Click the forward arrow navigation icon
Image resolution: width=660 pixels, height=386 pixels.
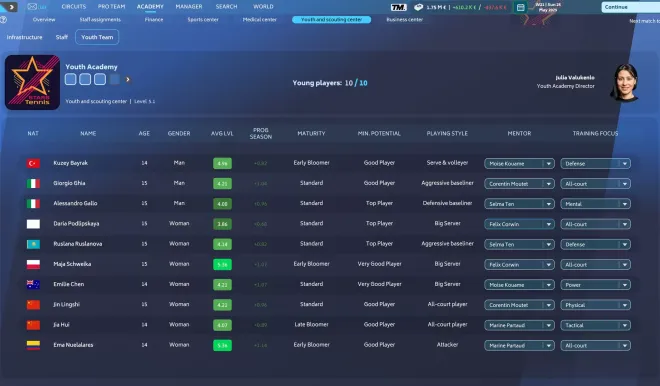tap(11, 7)
